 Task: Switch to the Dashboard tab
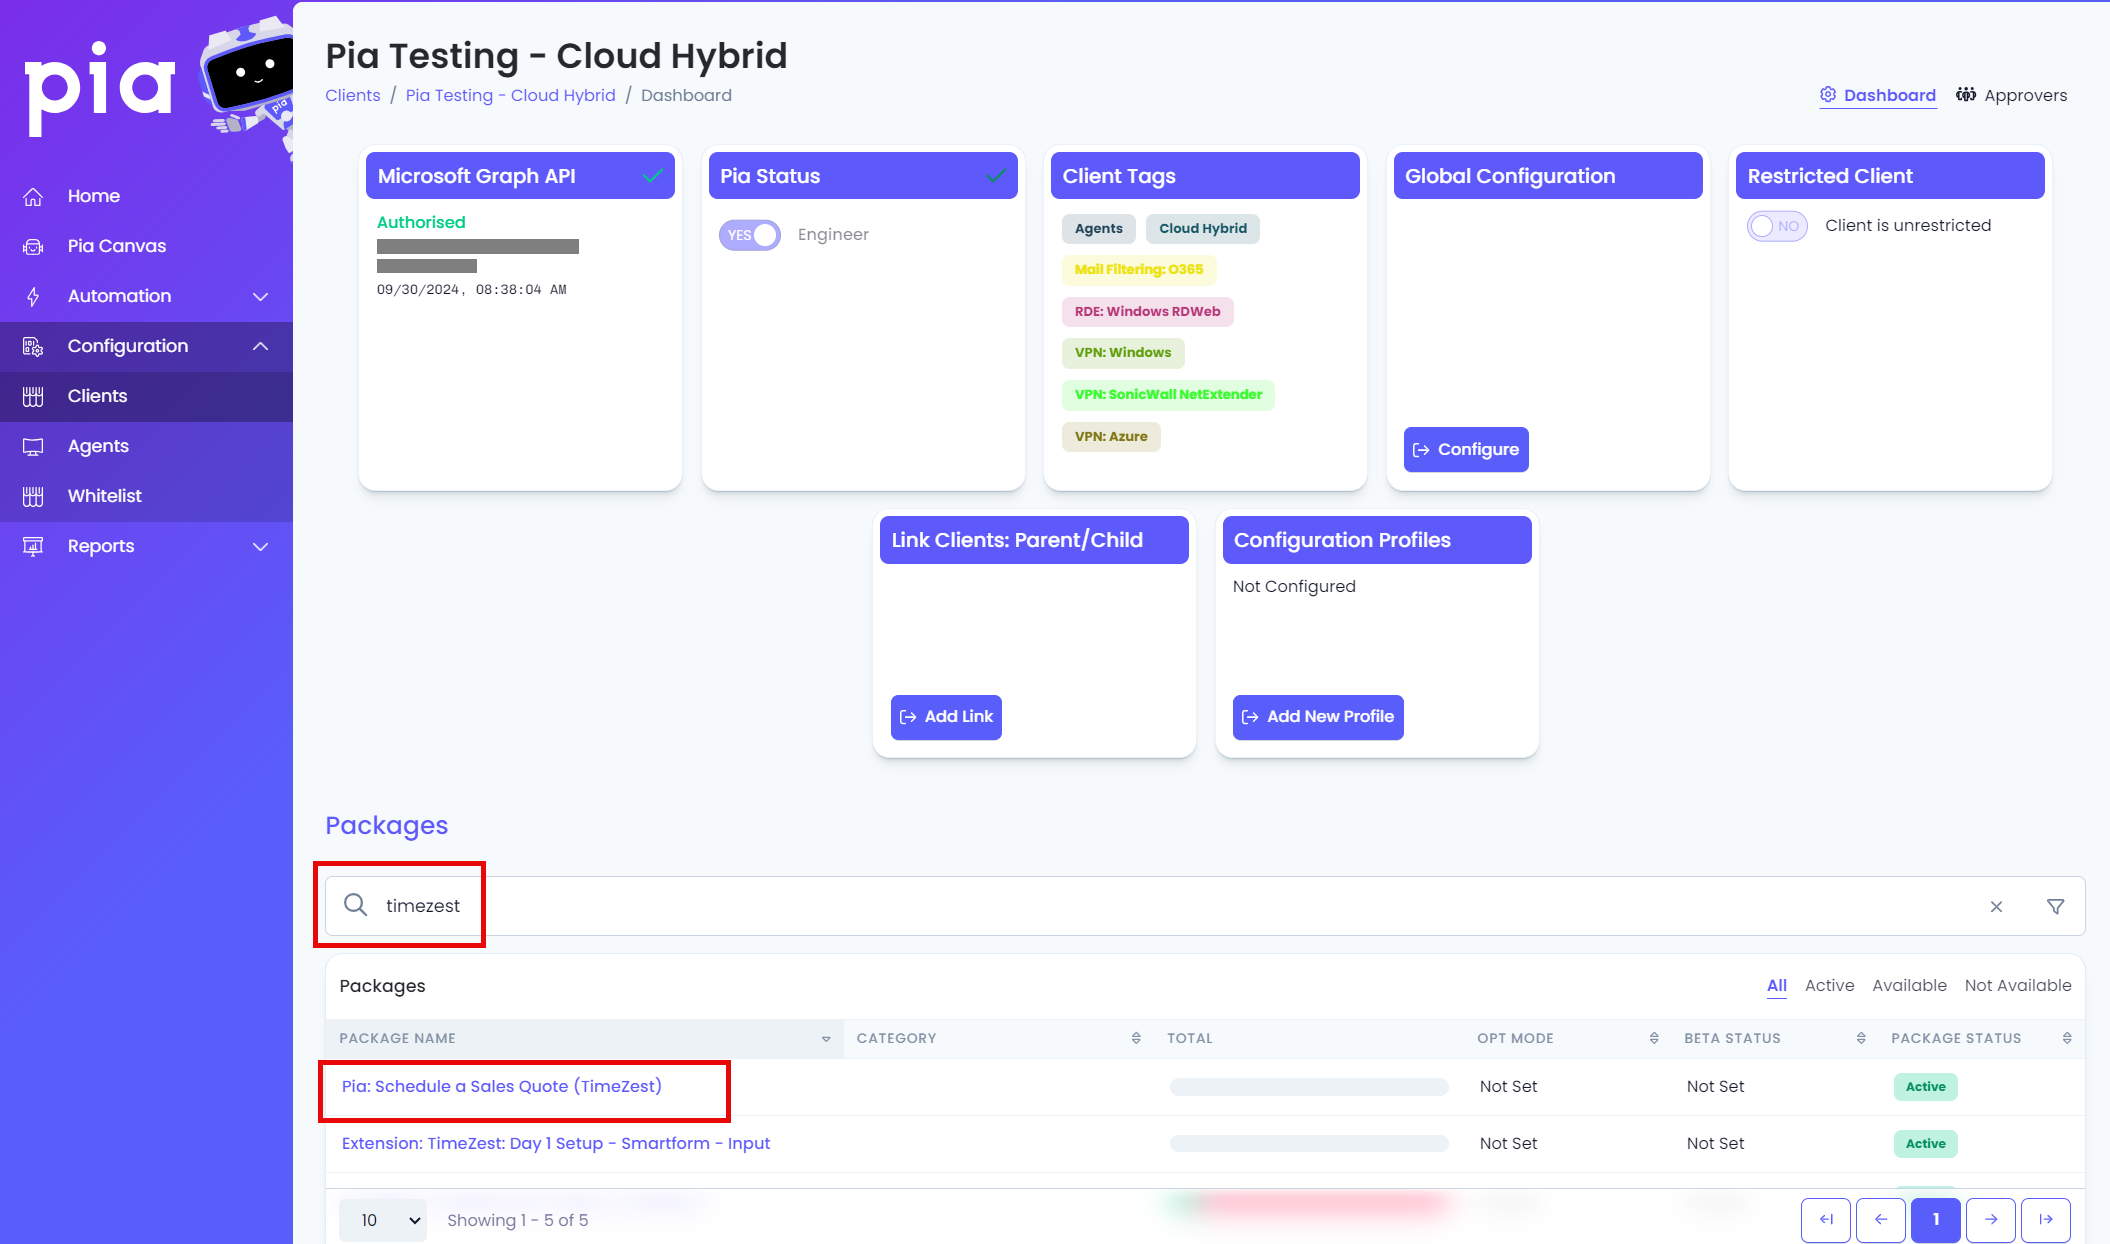point(1878,95)
